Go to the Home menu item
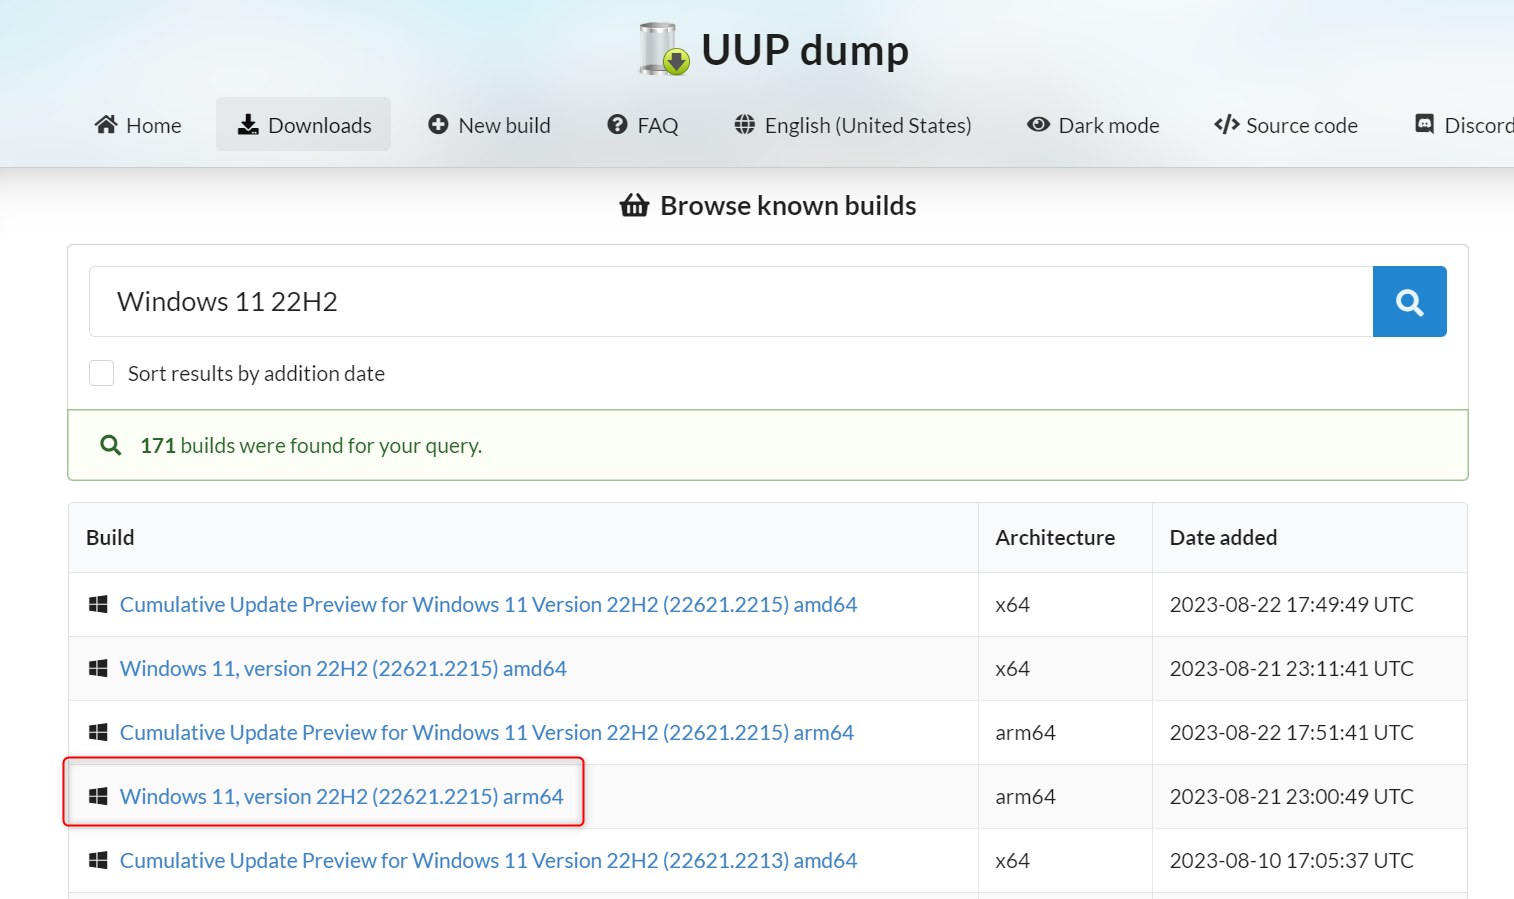 (x=138, y=125)
